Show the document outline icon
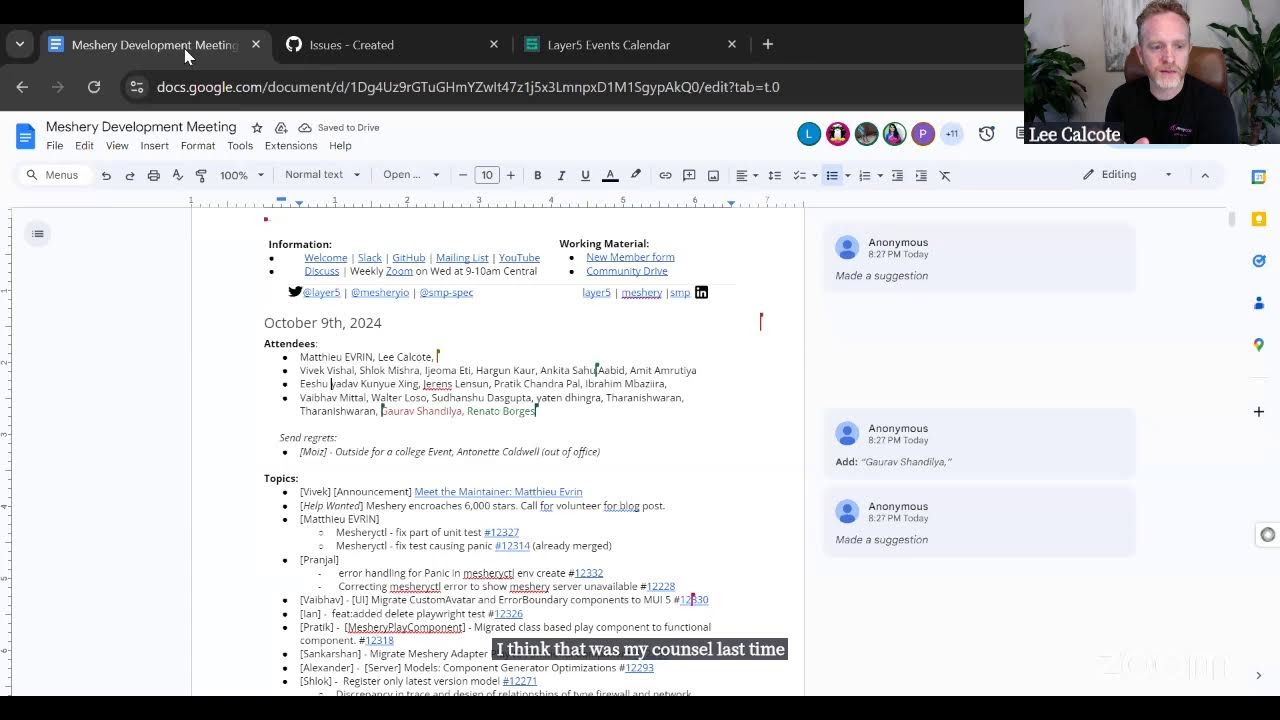This screenshot has width=1280, height=720. (x=38, y=234)
